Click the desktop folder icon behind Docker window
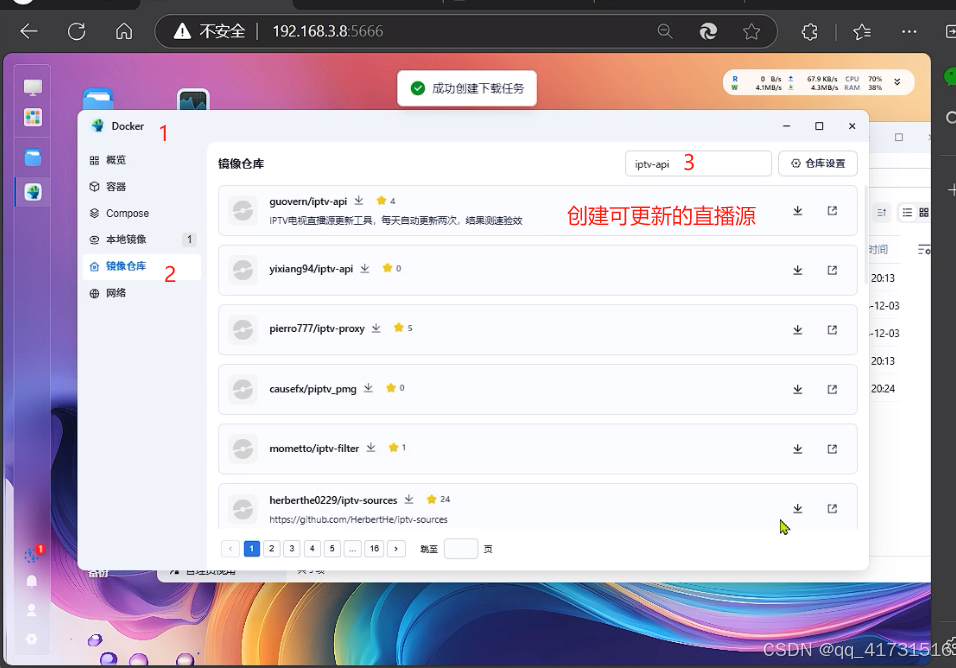 98,99
